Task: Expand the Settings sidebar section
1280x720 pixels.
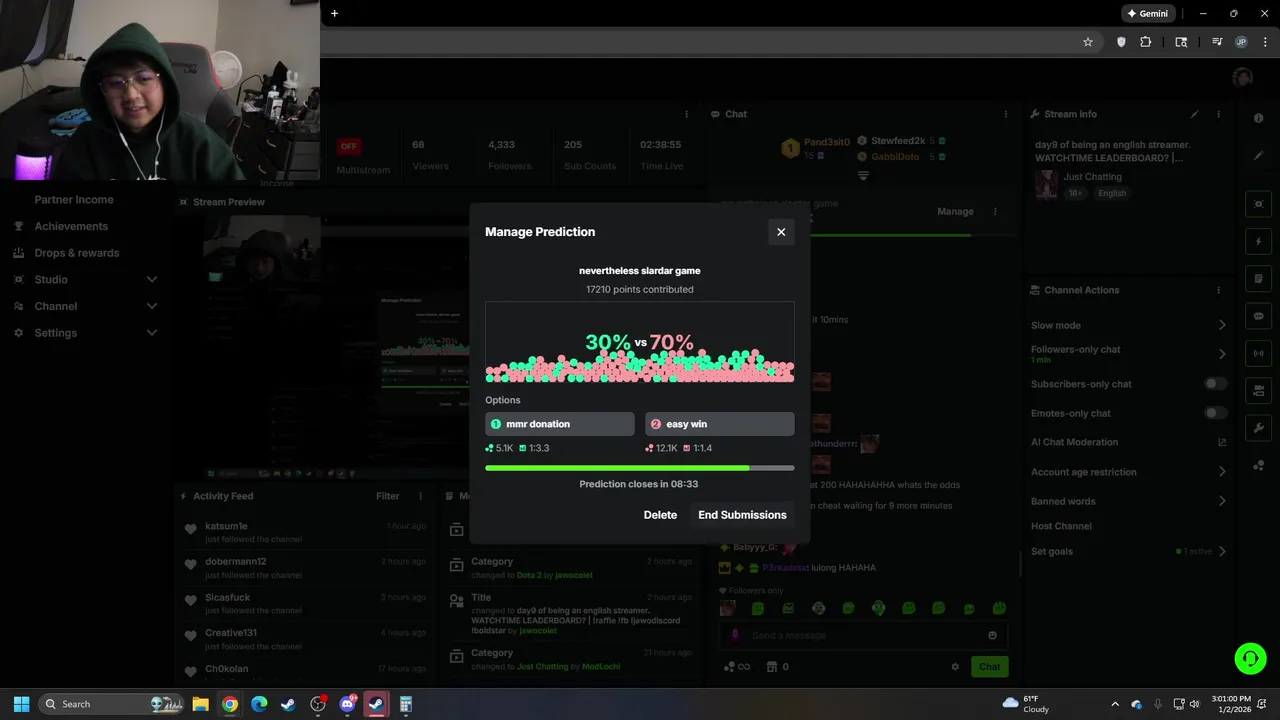Action: click(85, 333)
